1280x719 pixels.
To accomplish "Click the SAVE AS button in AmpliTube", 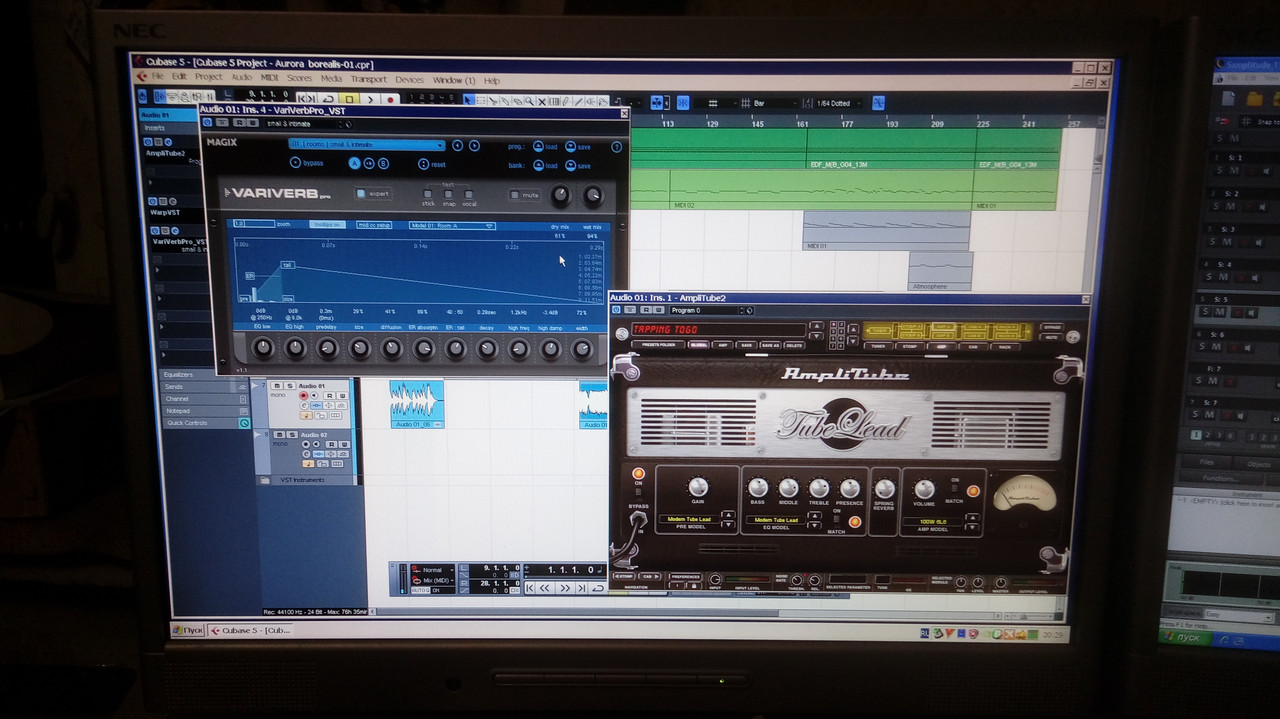I will pyautogui.click(x=770, y=345).
